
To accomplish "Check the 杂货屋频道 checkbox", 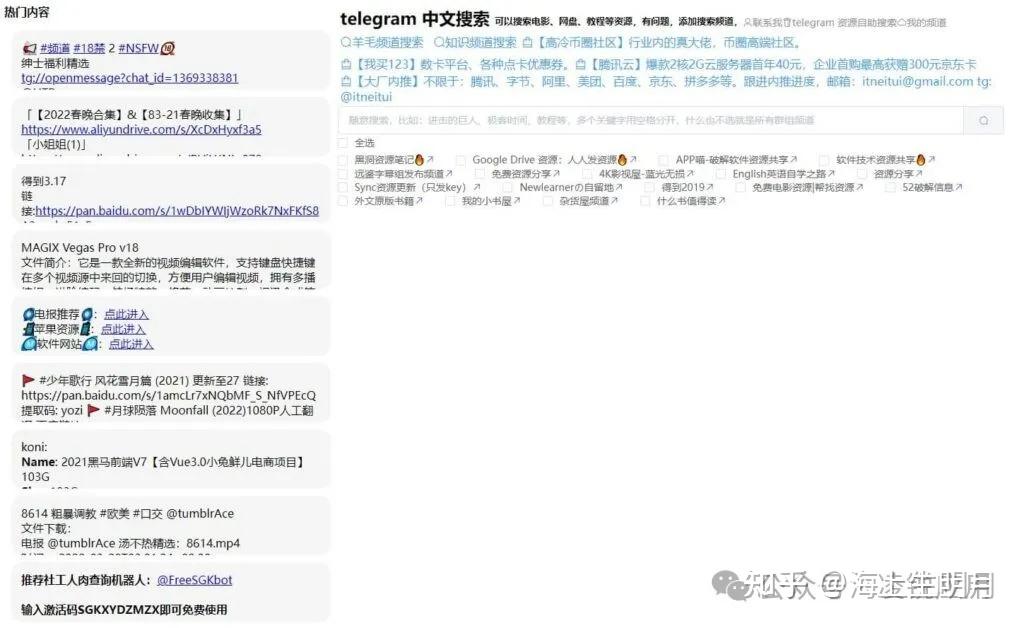I will [x=548, y=201].
